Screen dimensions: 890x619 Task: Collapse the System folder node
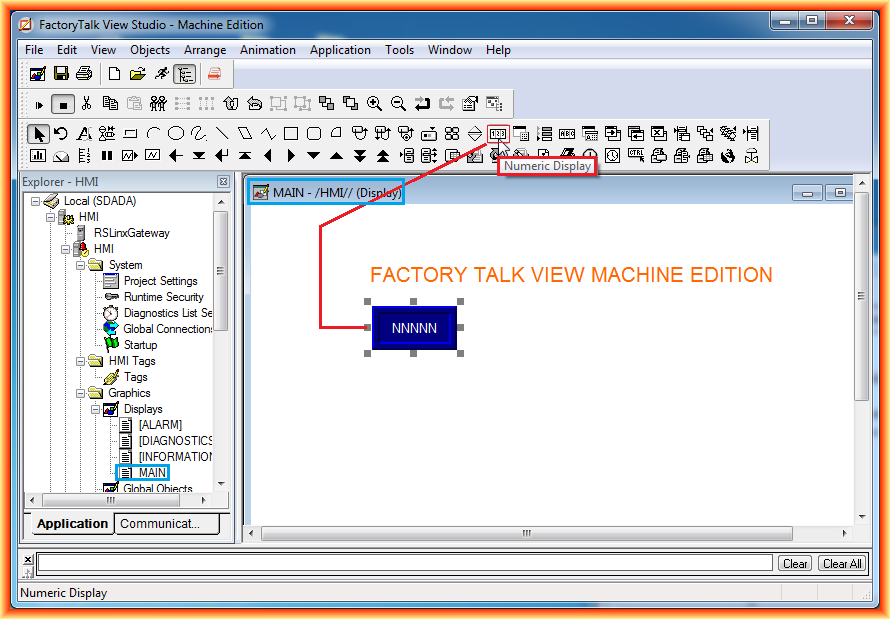point(82,264)
